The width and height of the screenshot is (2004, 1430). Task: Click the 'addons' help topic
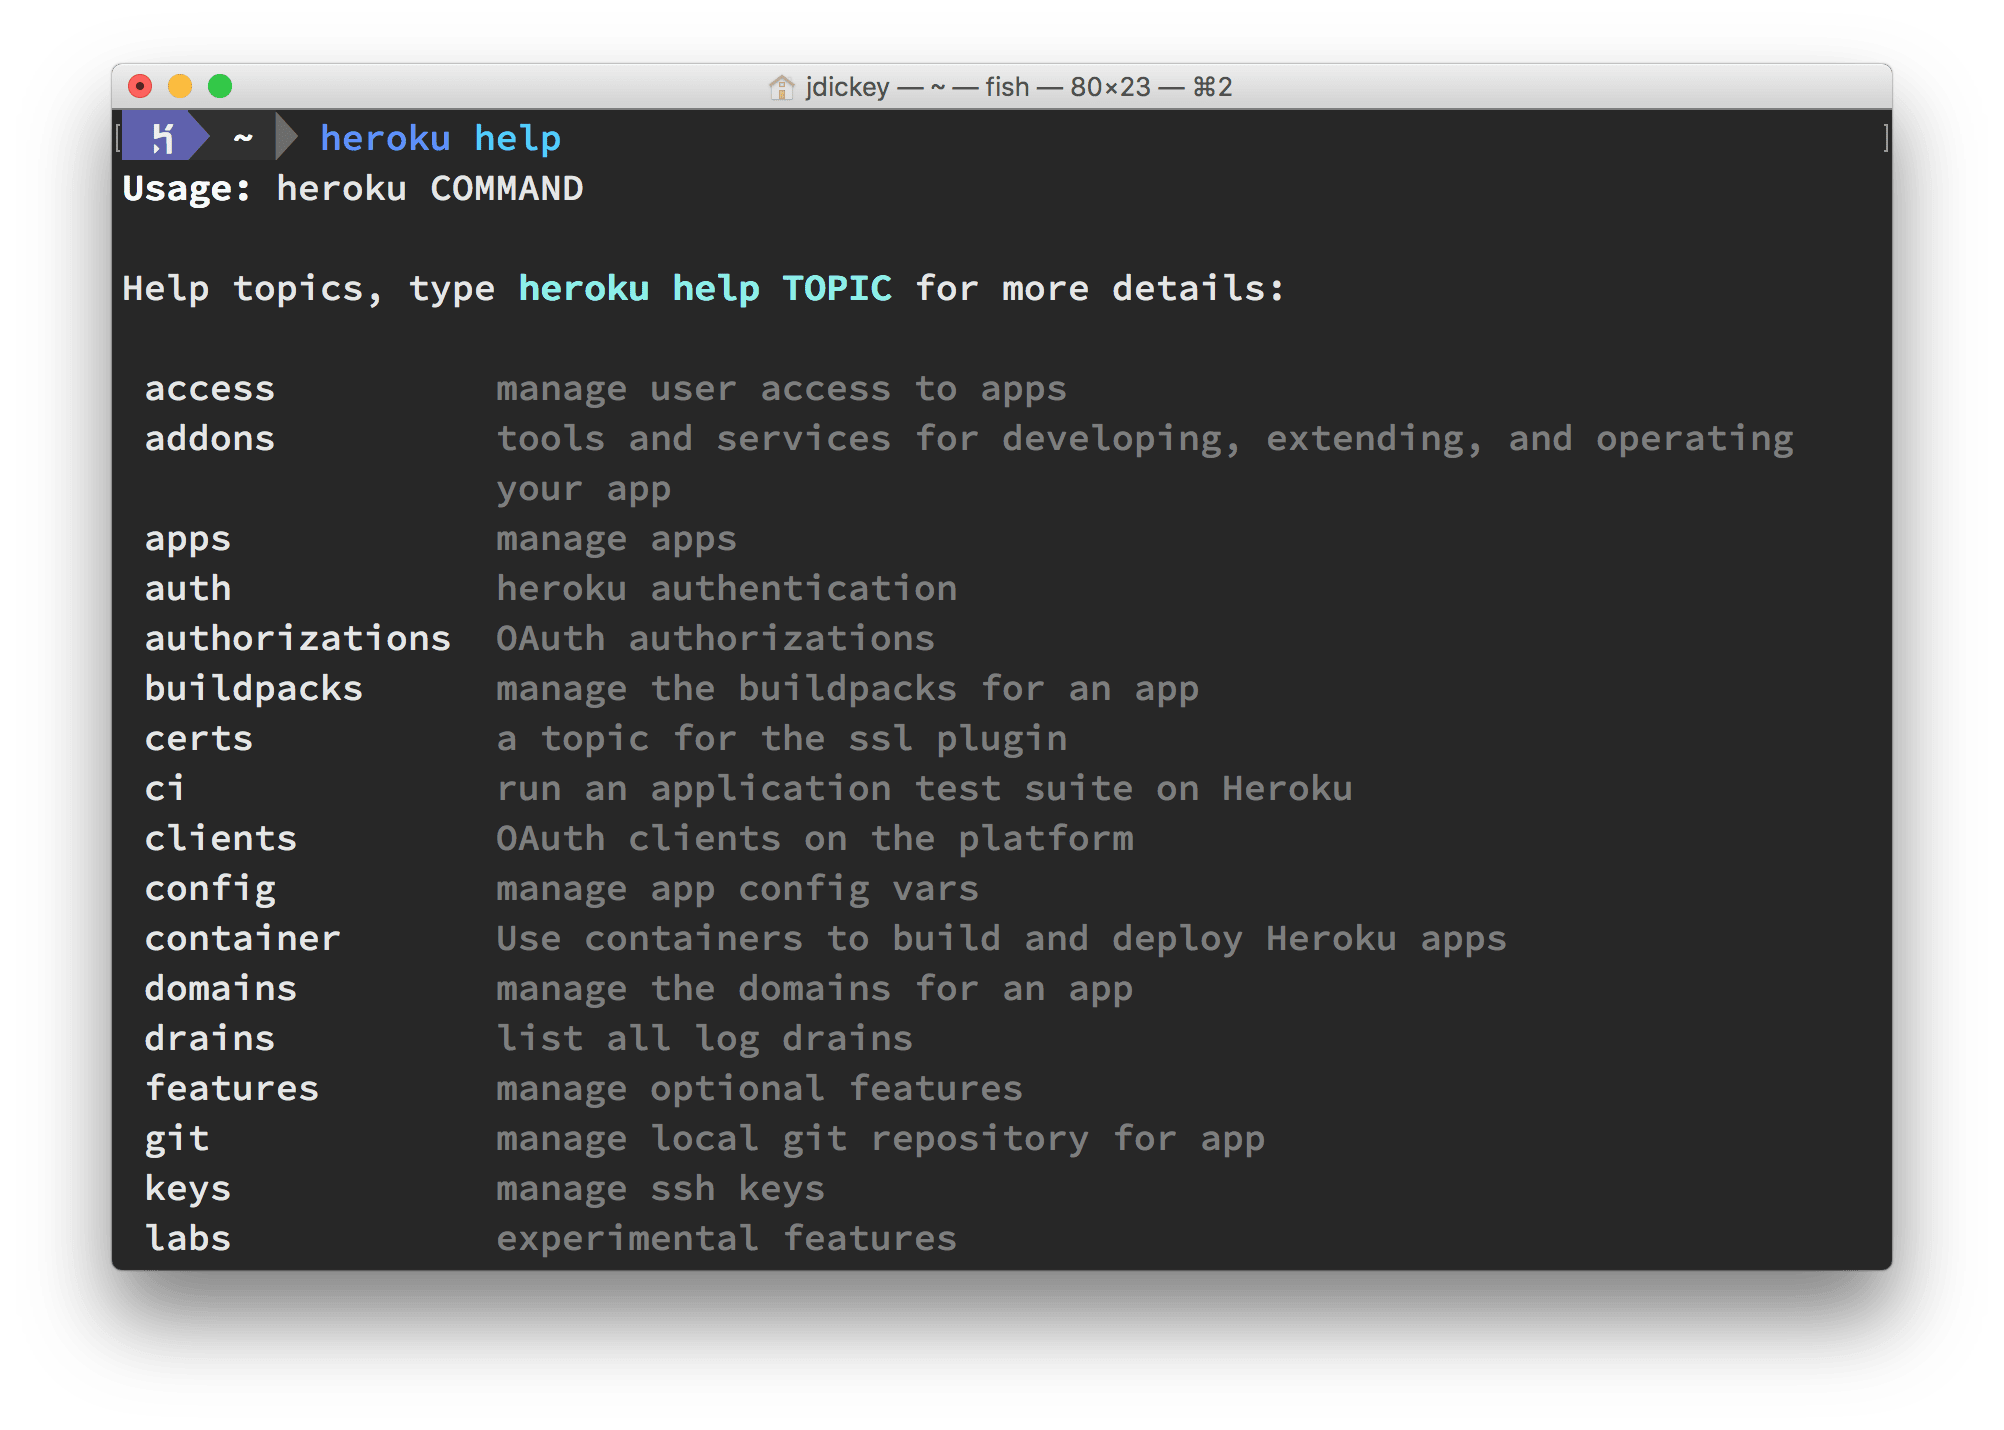(209, 438)
